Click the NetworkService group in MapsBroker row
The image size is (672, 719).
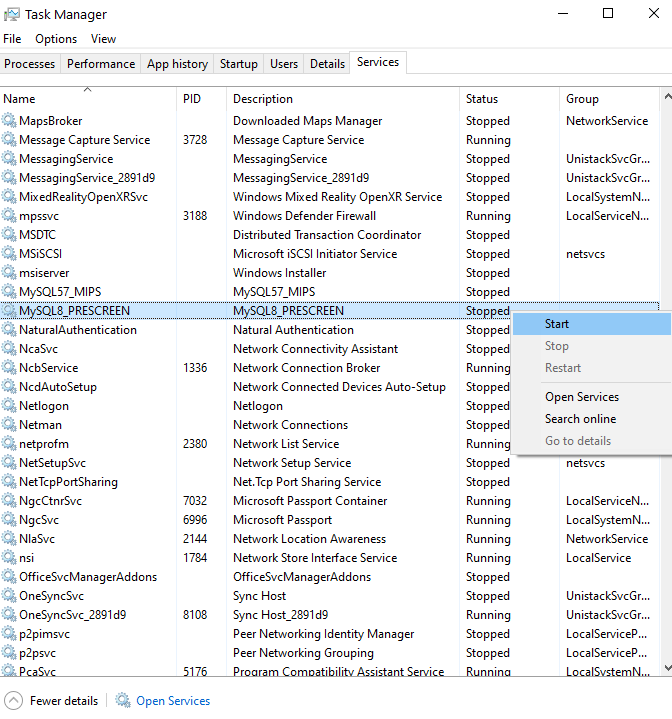click(x=607, y=121)
